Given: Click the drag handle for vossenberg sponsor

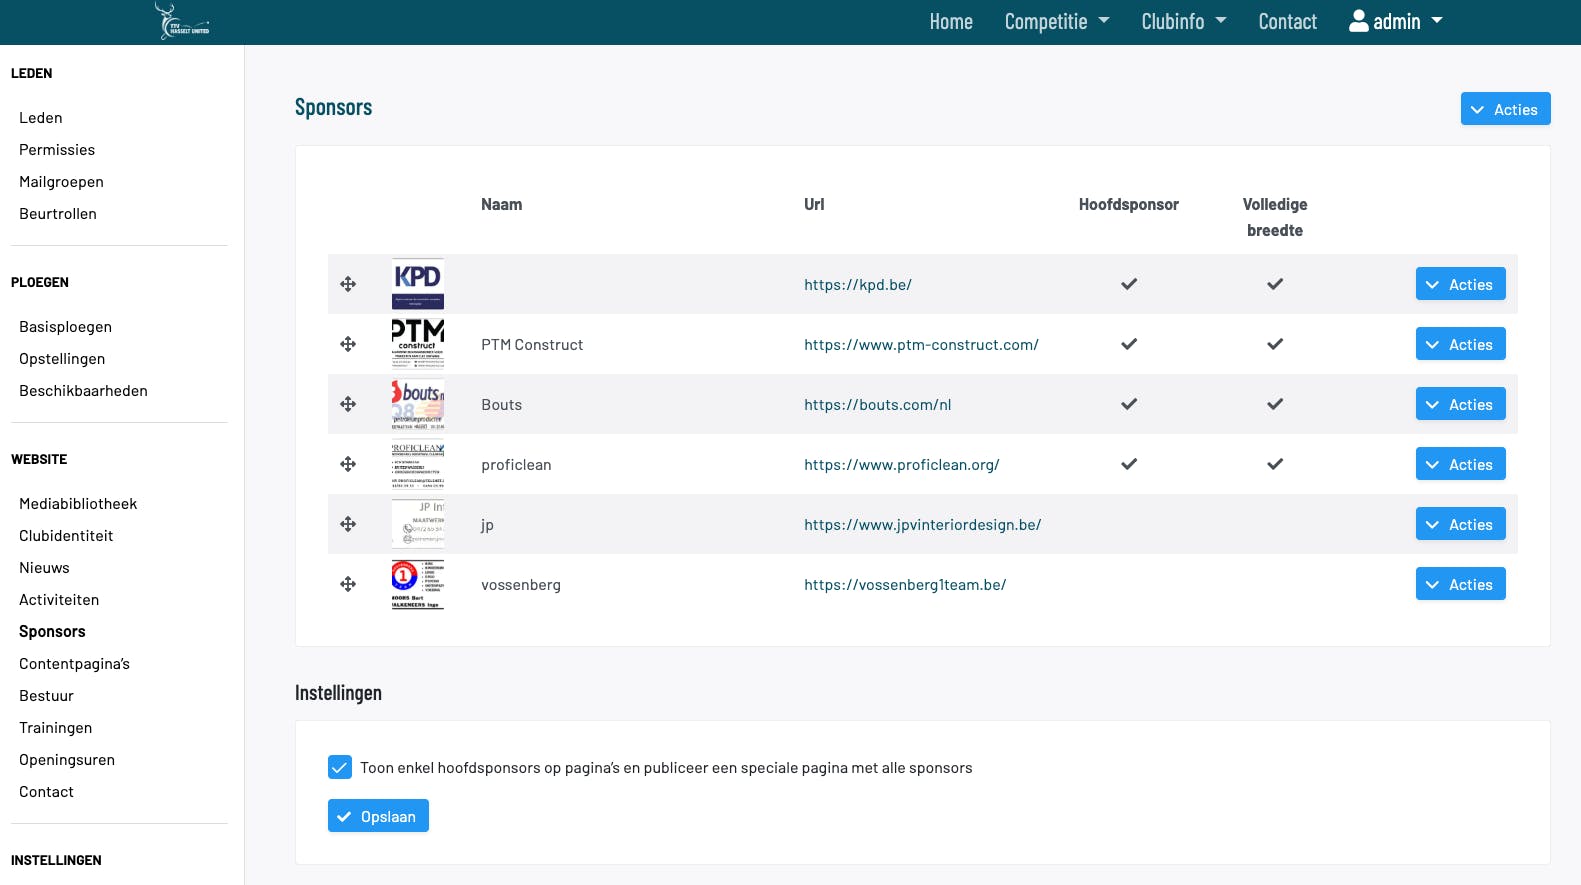Looking at the screenshot, I should click(x=348, y=584).
